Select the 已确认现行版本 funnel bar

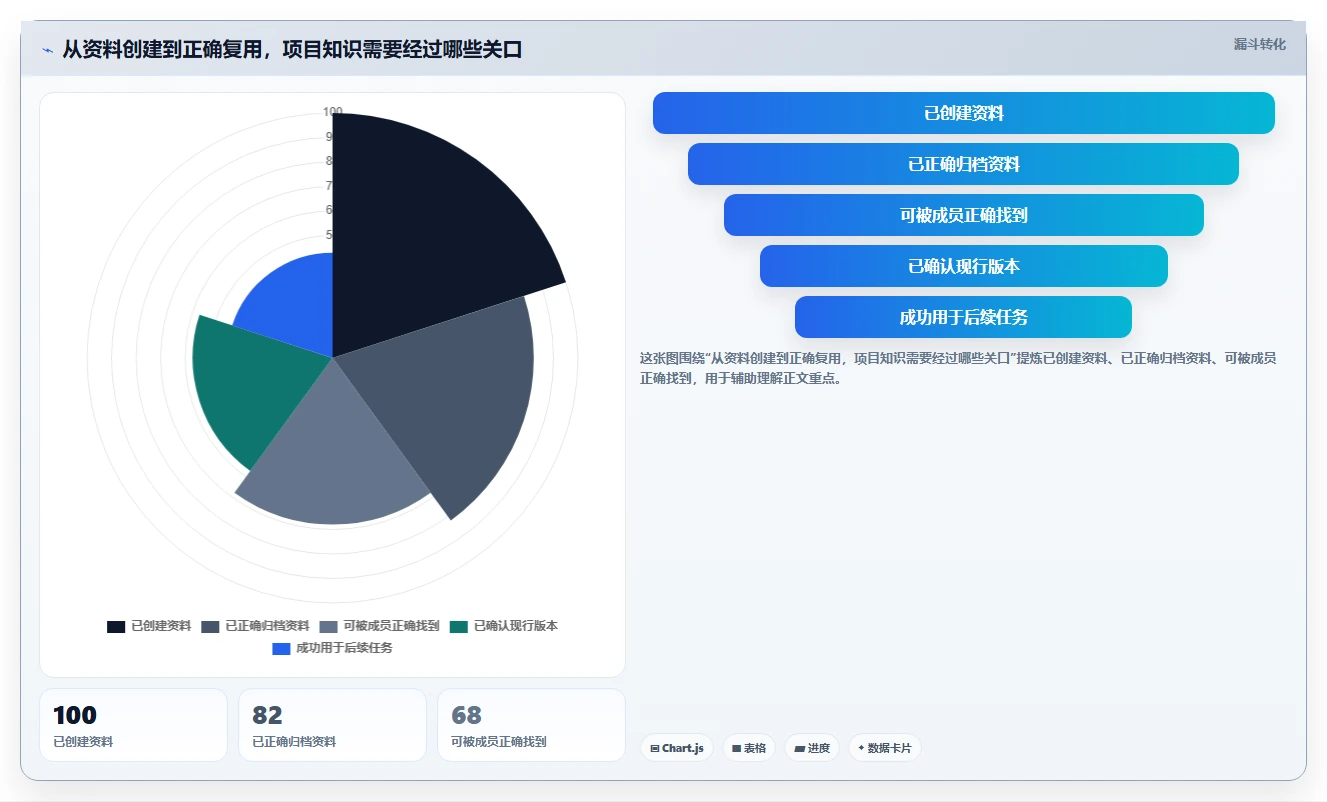pyautogui.click(x=964, y=266)
